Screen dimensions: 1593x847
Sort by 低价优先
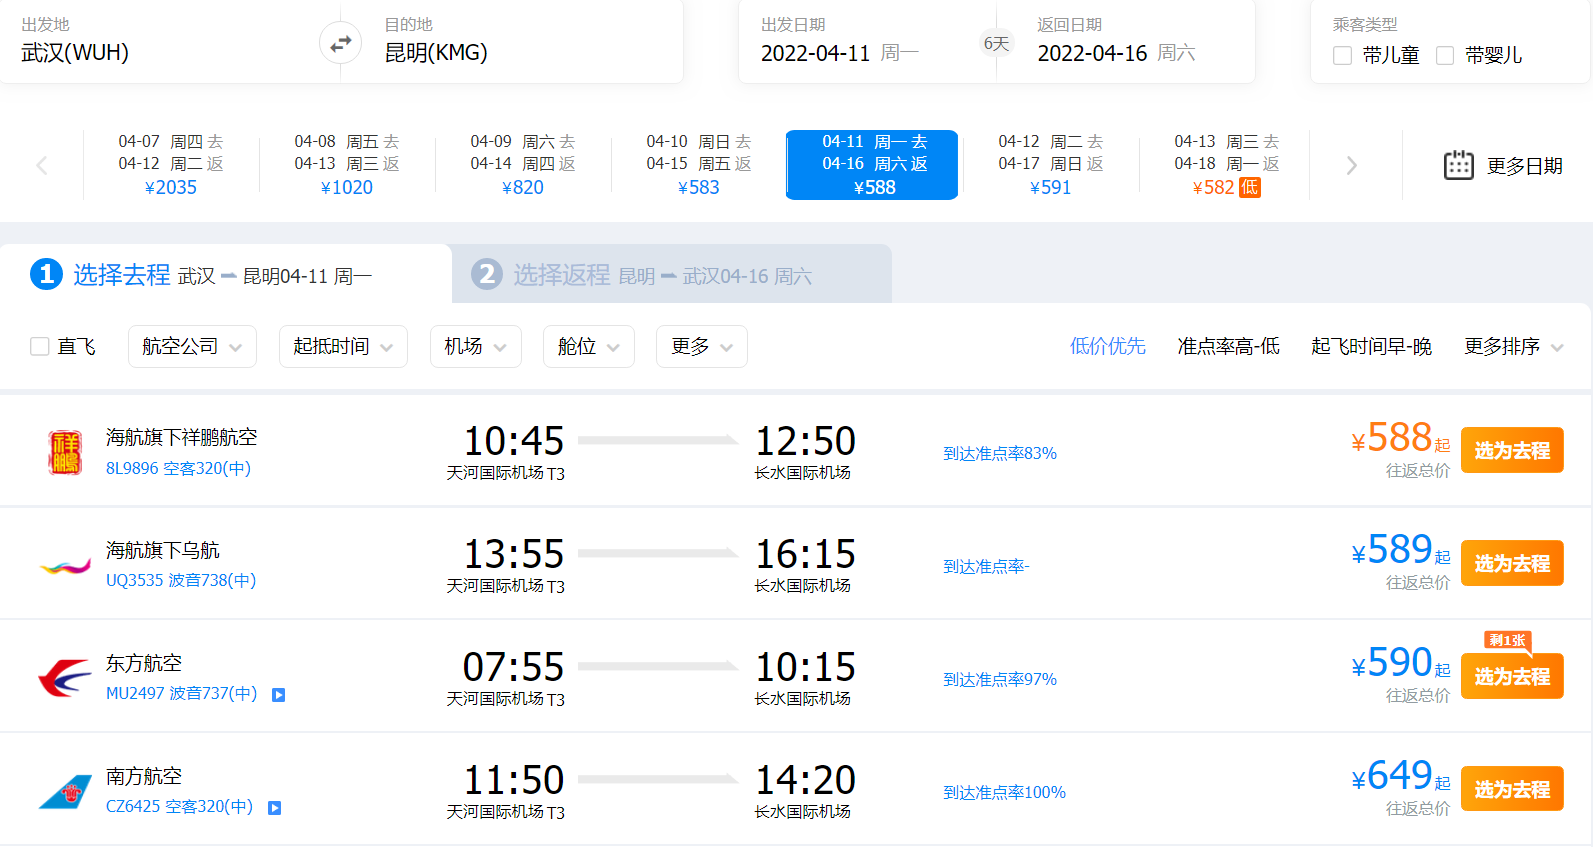(x=1107, y=346)
